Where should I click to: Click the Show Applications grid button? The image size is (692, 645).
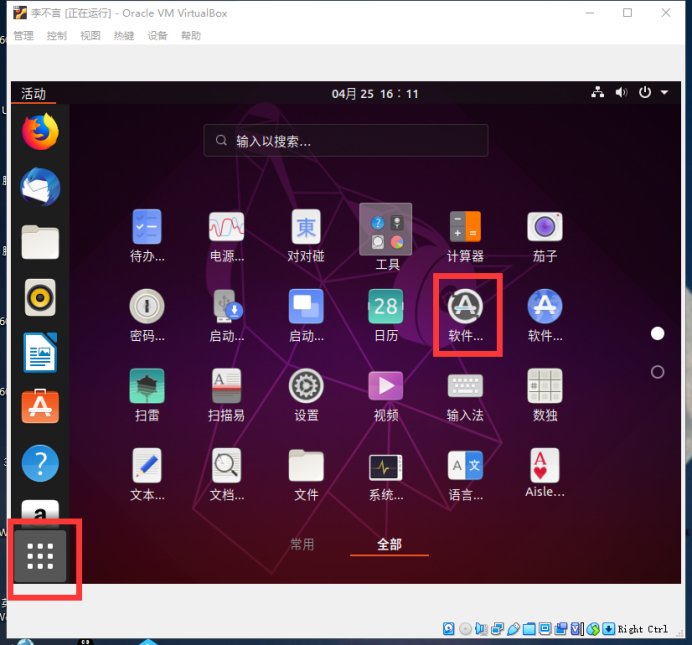[x=40, y=556]
